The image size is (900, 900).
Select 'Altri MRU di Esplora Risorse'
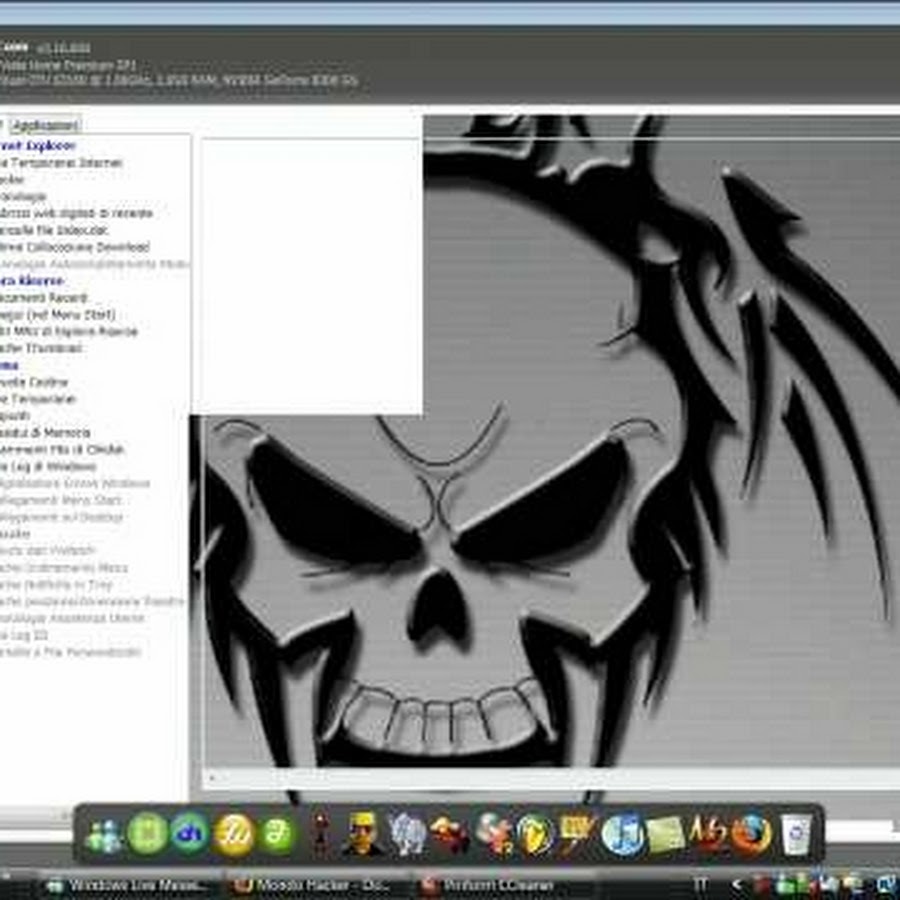pyautogui.click(x=69, y=332)
